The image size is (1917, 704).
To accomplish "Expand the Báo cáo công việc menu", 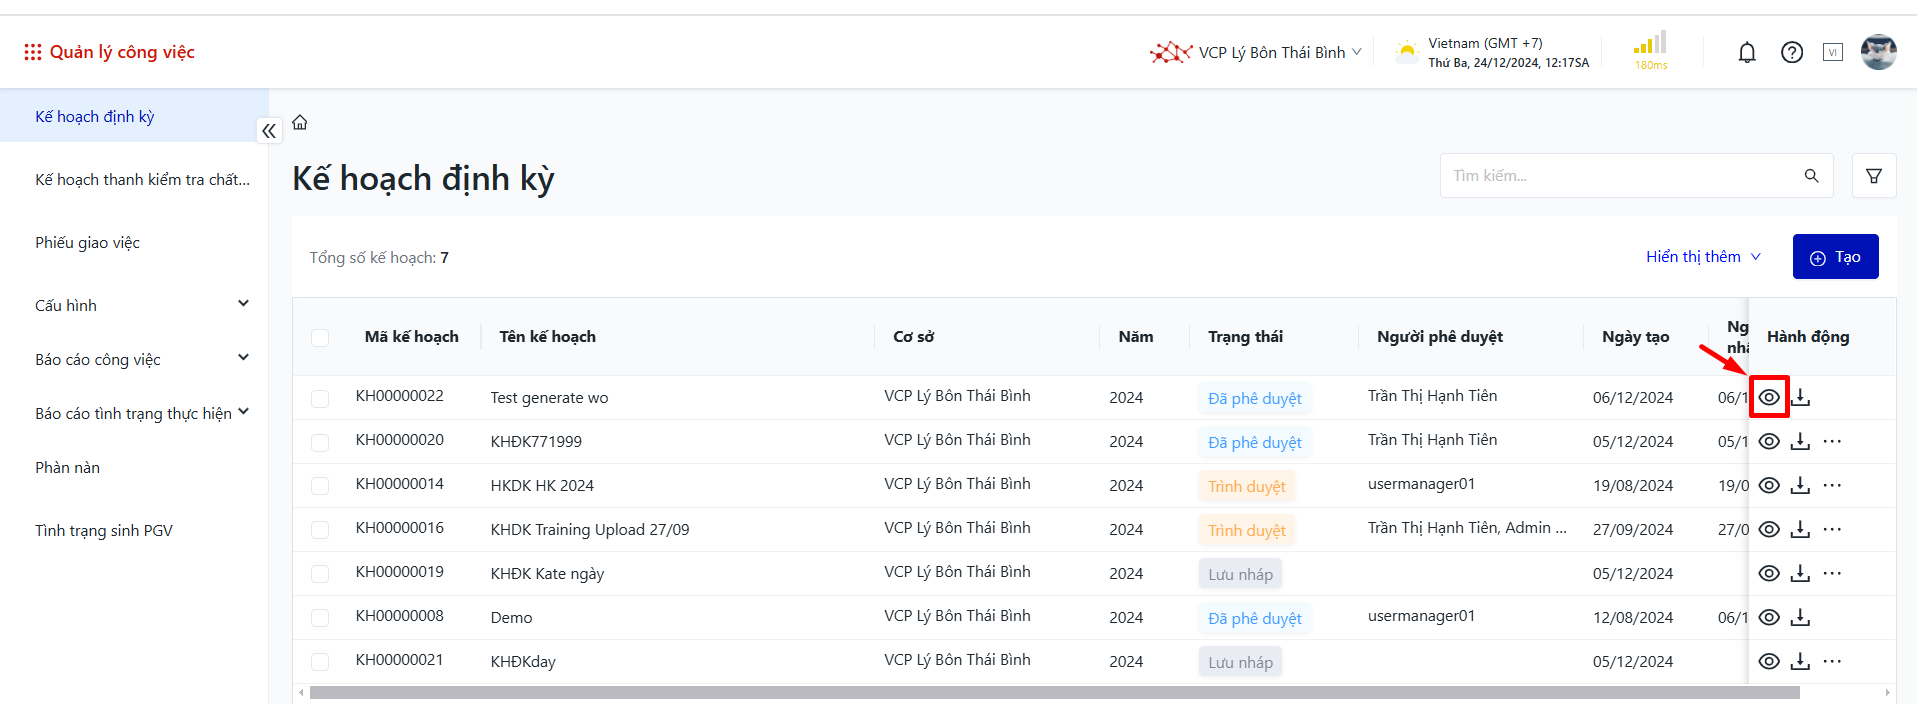I will point(243,358).
